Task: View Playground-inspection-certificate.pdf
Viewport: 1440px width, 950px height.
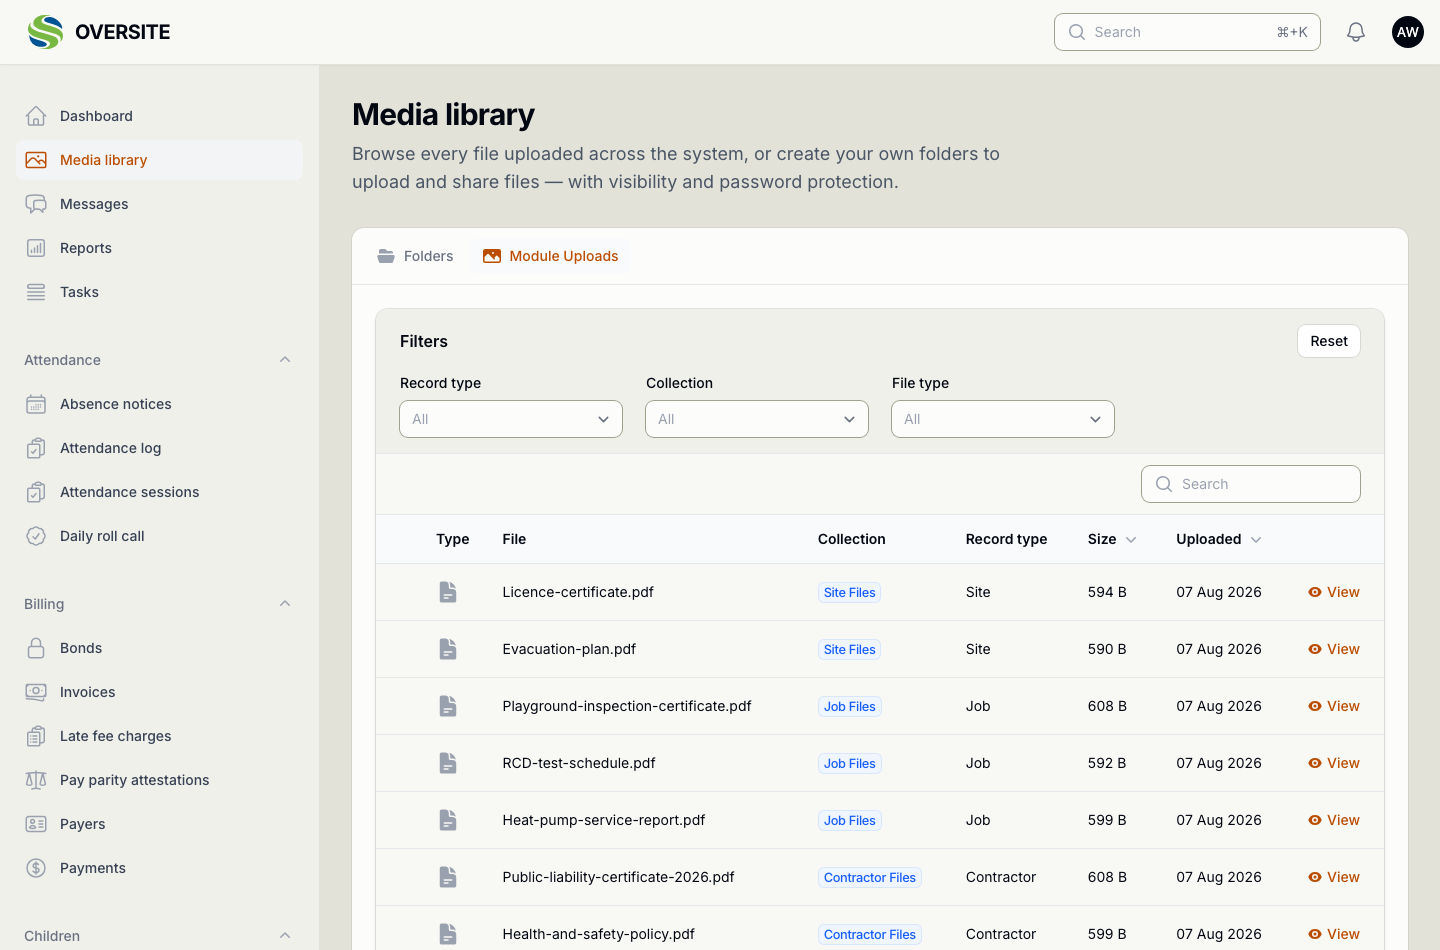Action: click(x=1334, y=706)
